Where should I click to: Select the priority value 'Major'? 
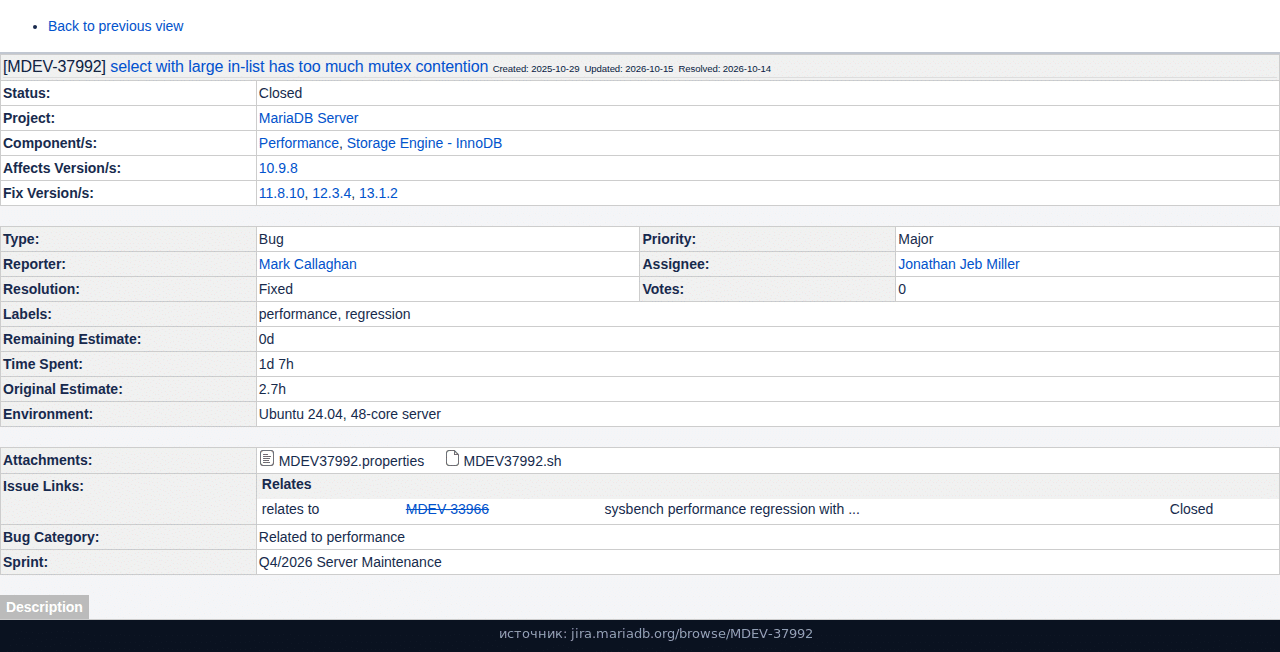tap(915, 239)
